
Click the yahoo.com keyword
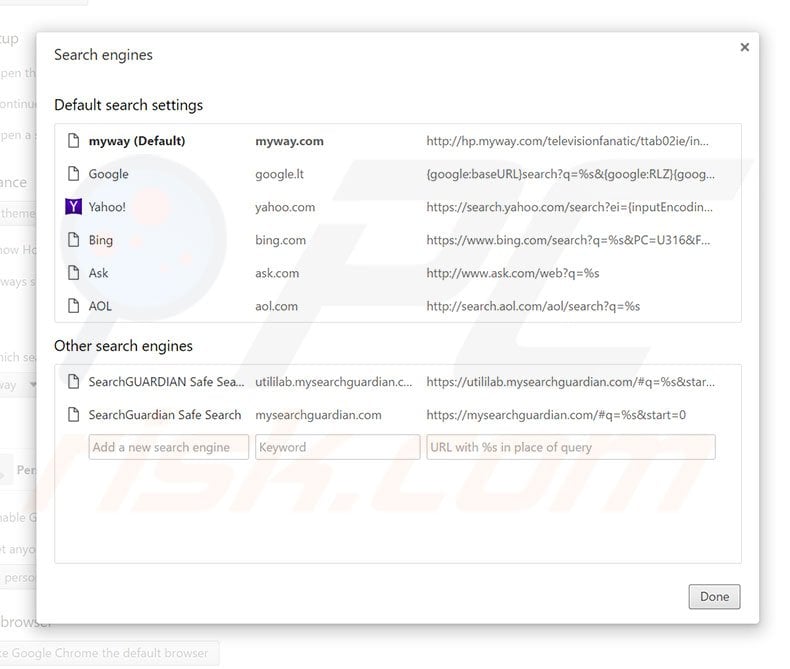pyautogui.click(x=285, y=207)
